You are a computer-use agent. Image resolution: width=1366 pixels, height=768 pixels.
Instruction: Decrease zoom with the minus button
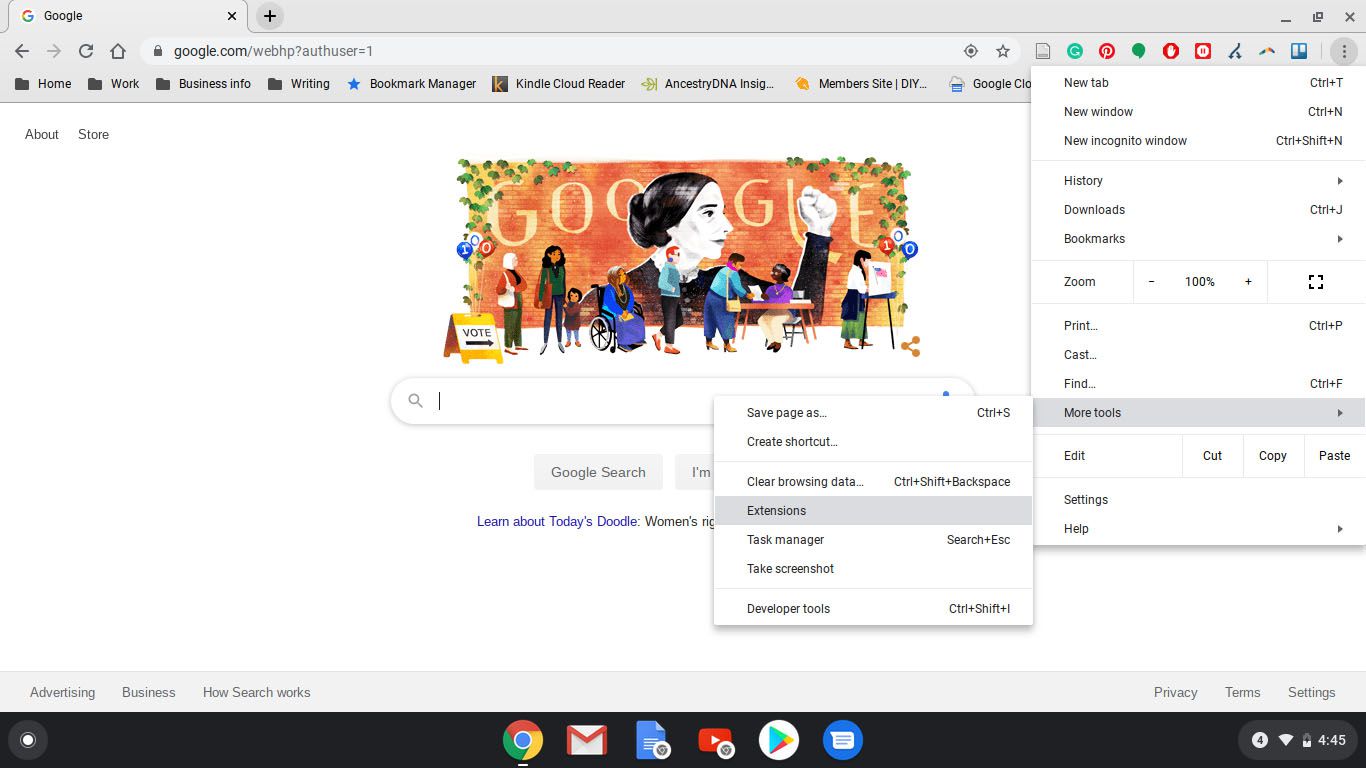pos(1151,282)
